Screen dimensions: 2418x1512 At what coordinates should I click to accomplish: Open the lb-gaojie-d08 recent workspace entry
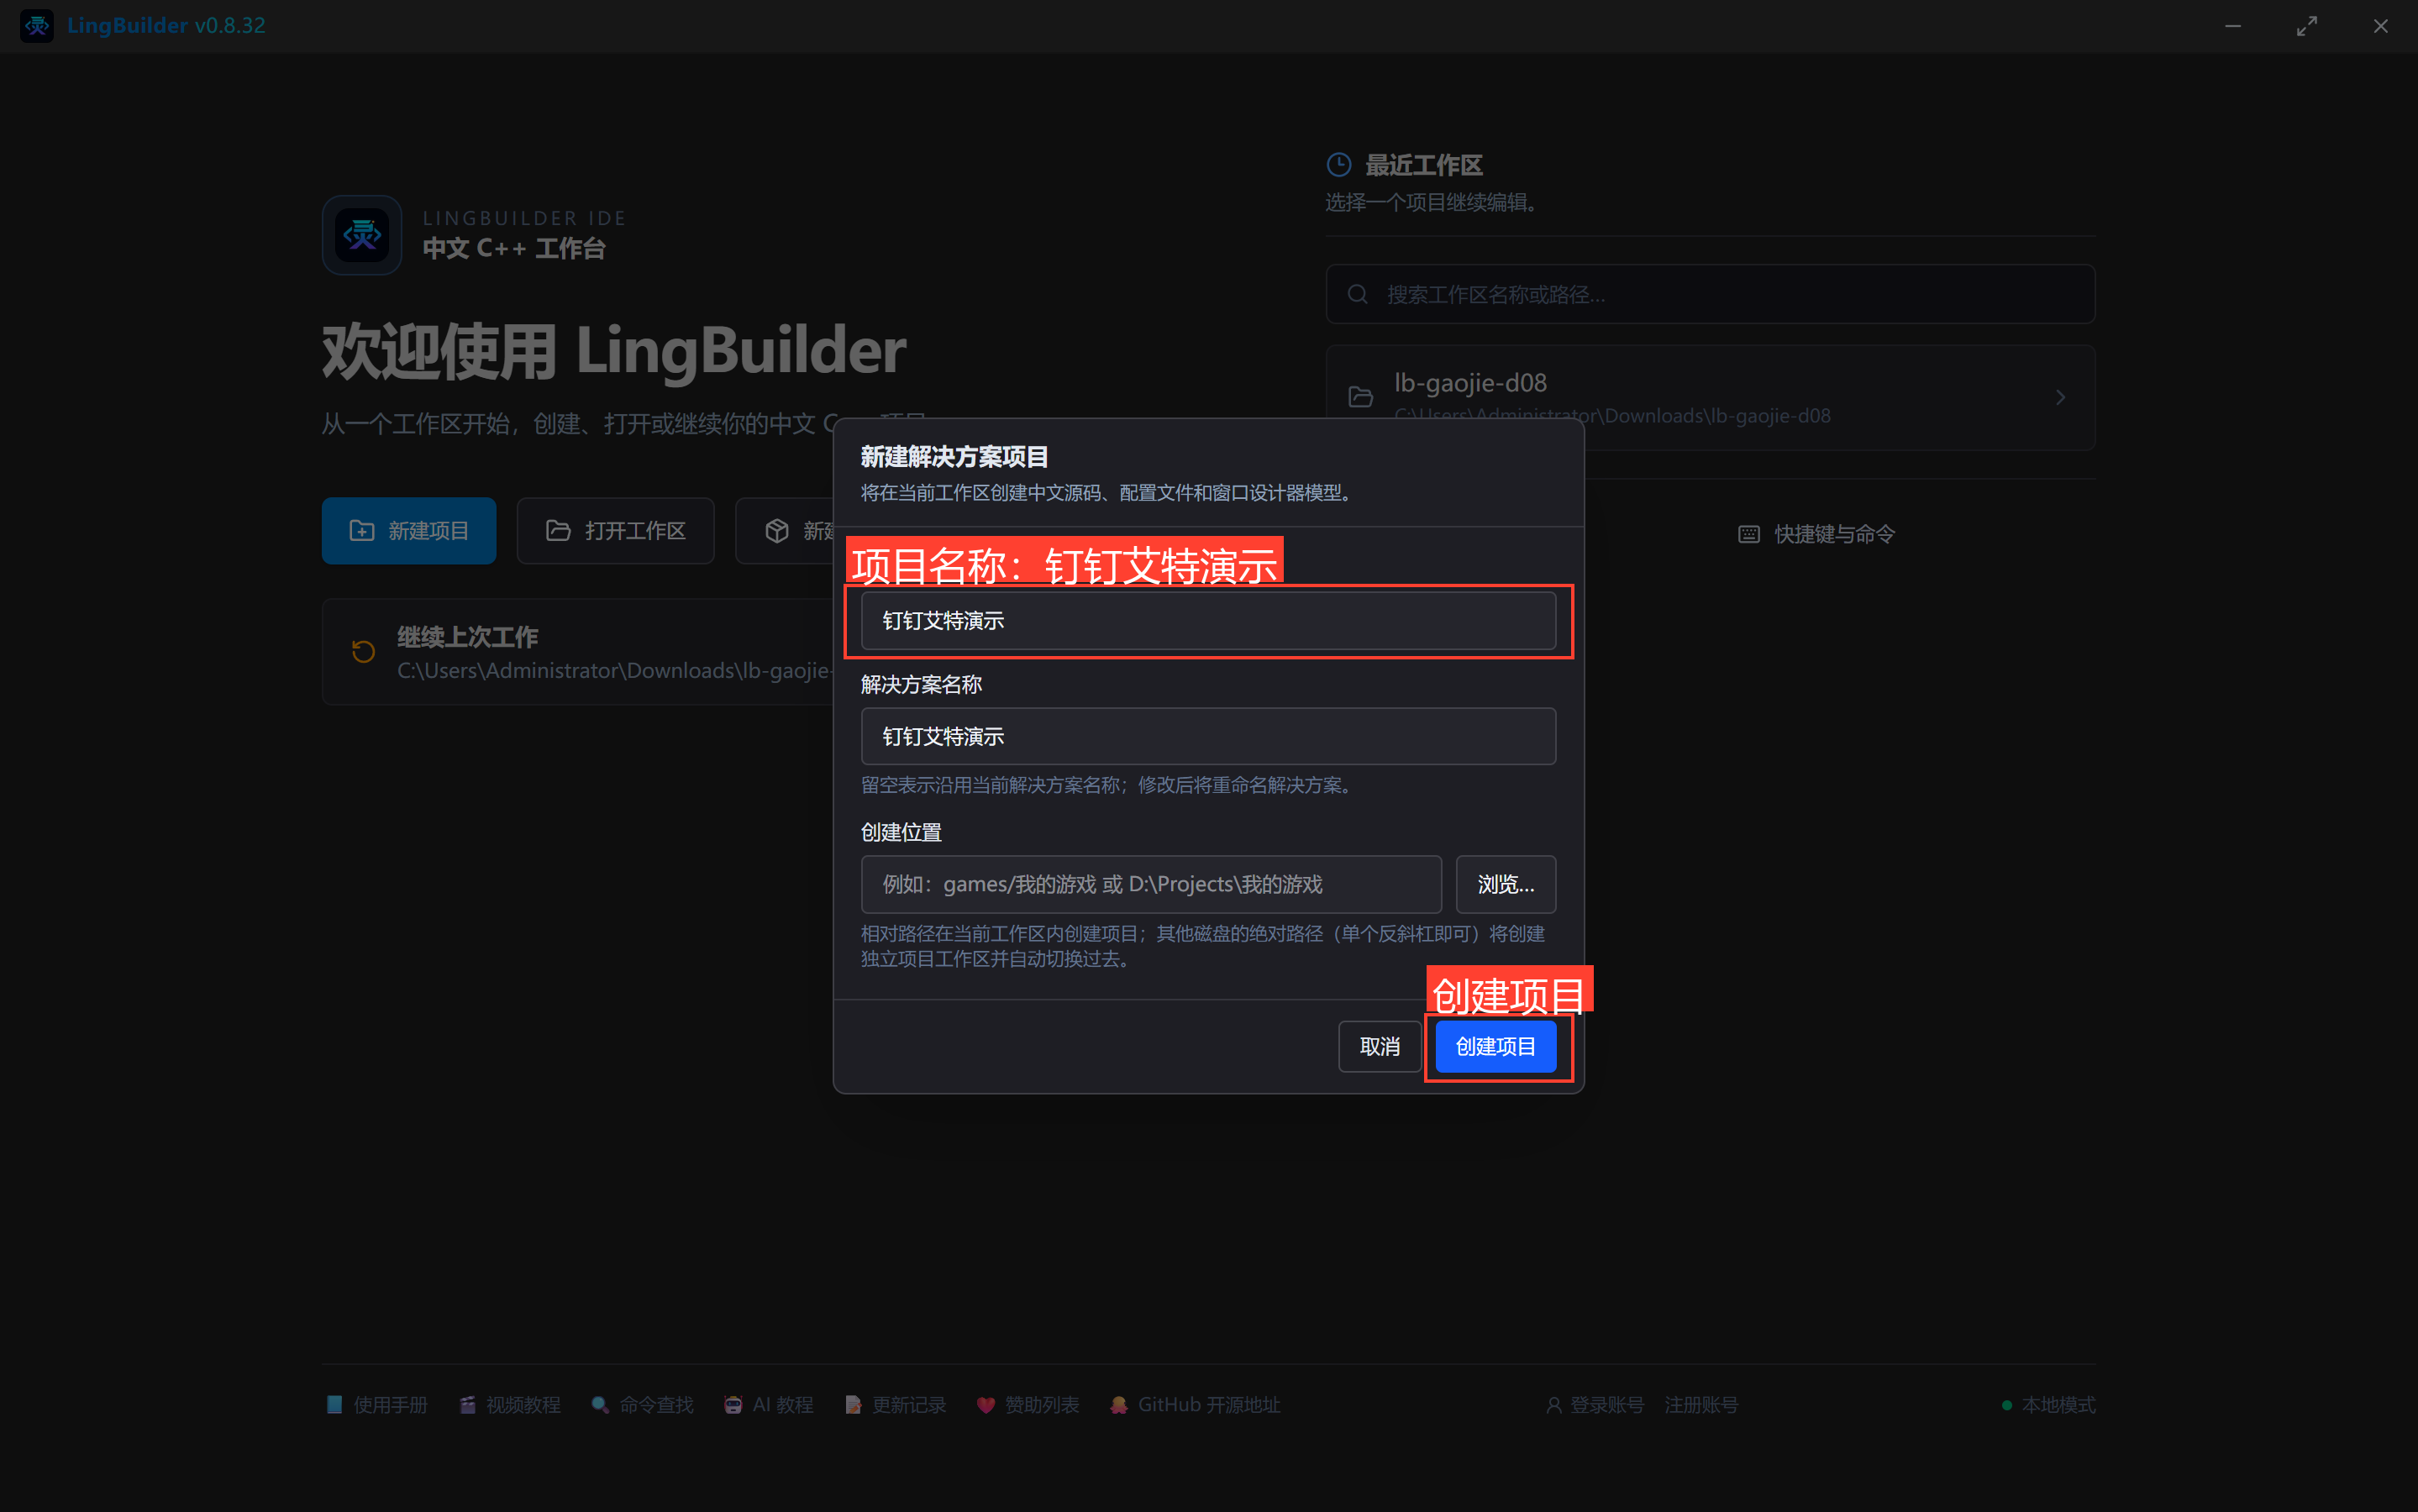1710,397
